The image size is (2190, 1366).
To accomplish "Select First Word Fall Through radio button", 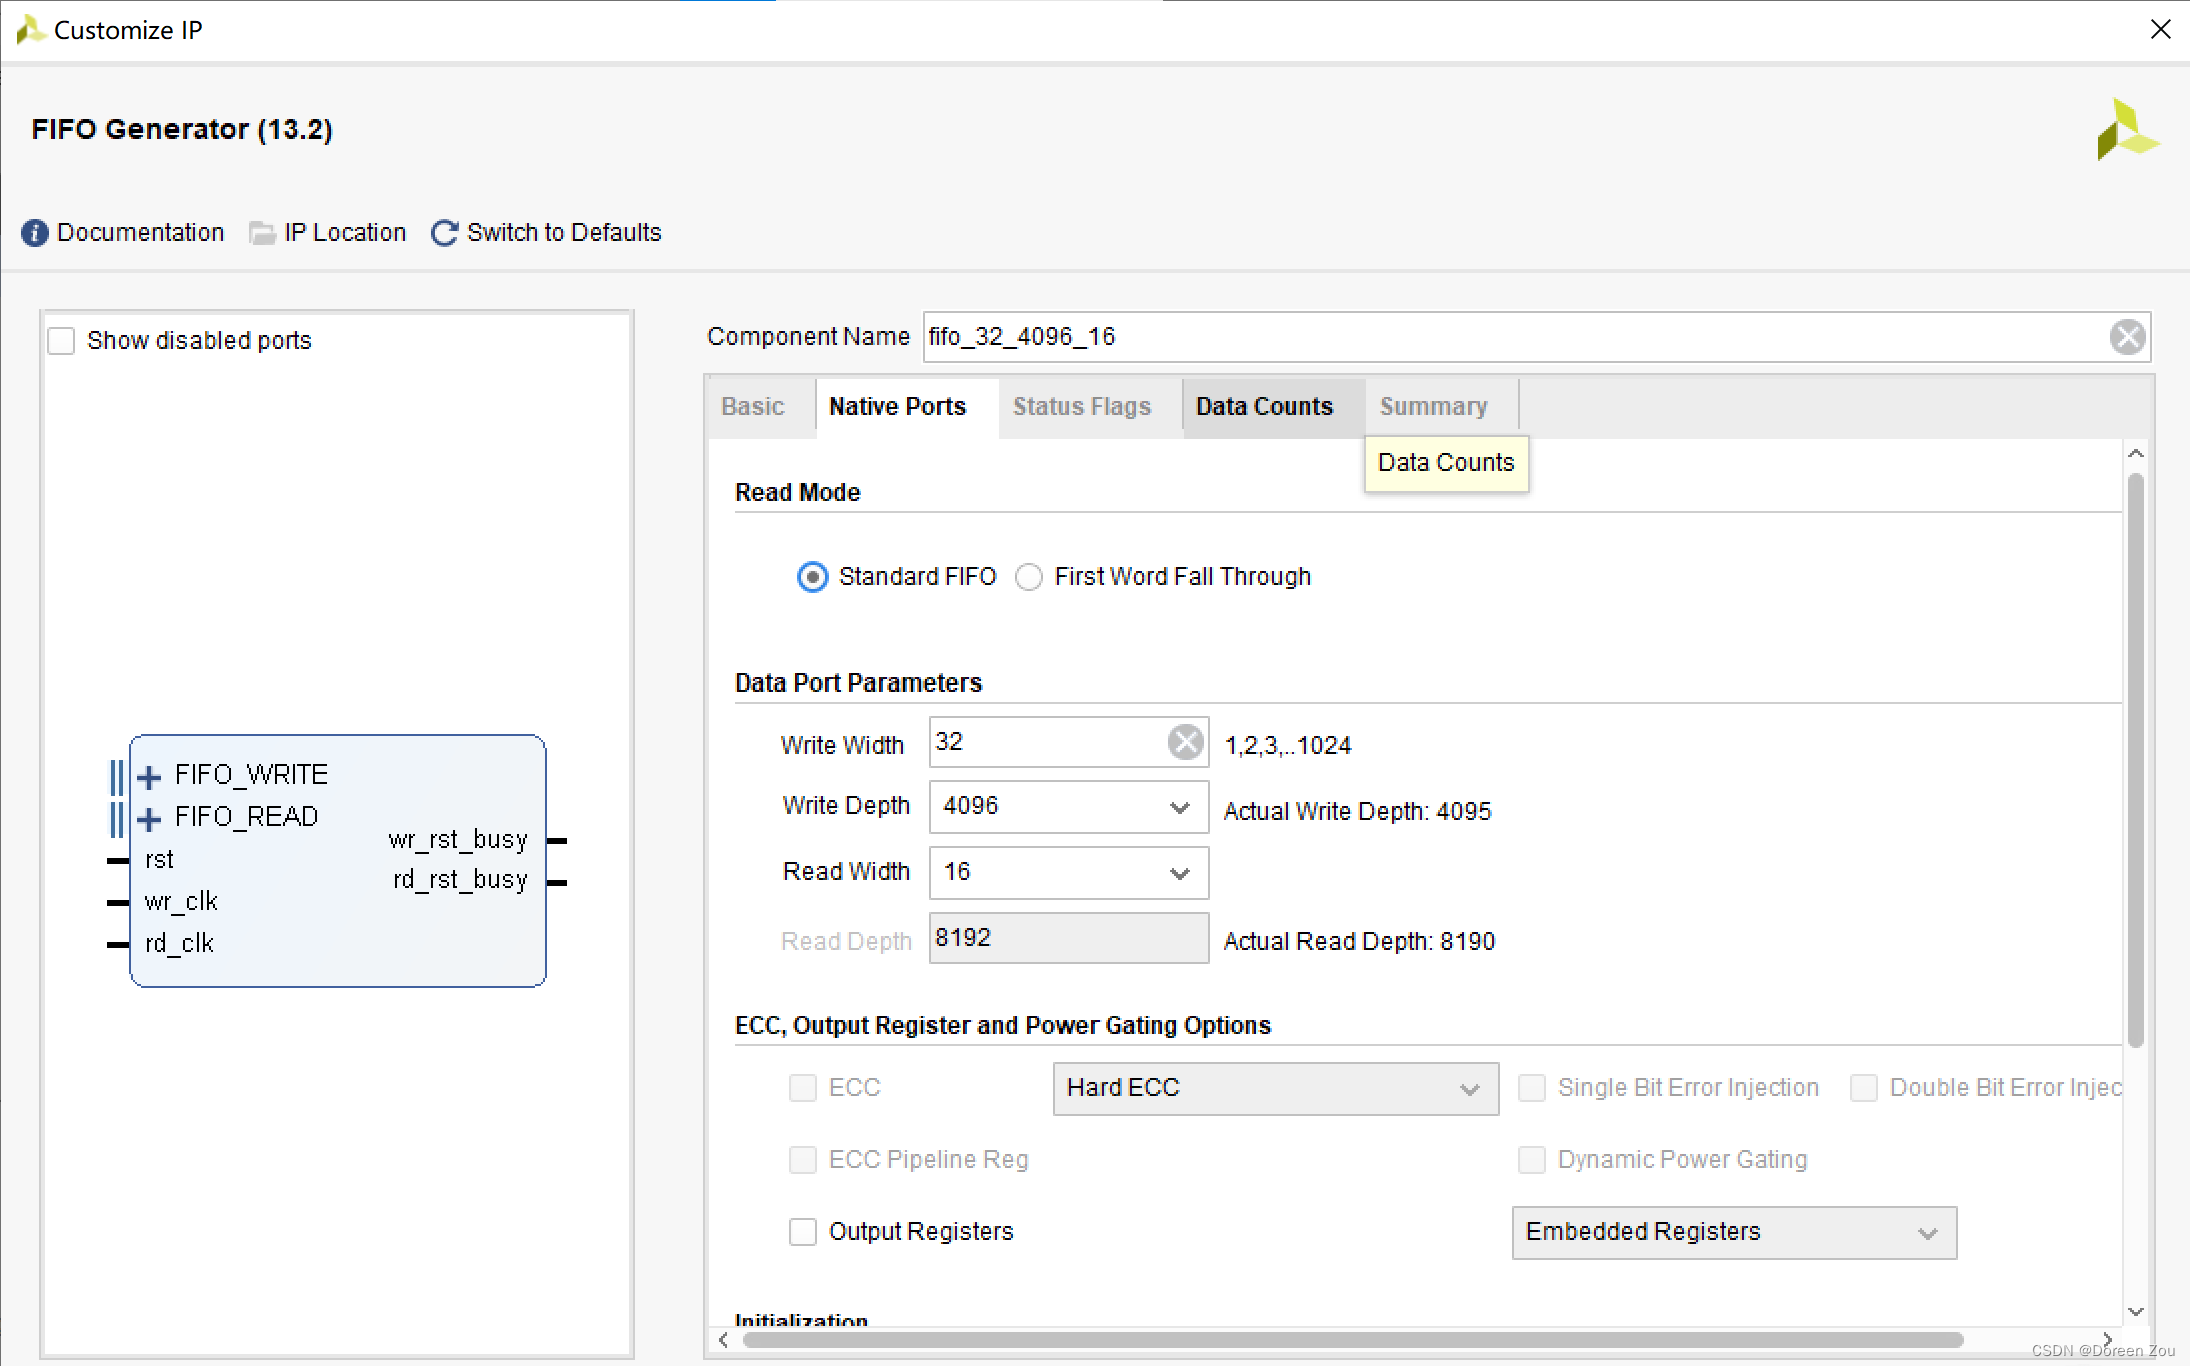I will pyautogui.click(x=1029, y=577).
